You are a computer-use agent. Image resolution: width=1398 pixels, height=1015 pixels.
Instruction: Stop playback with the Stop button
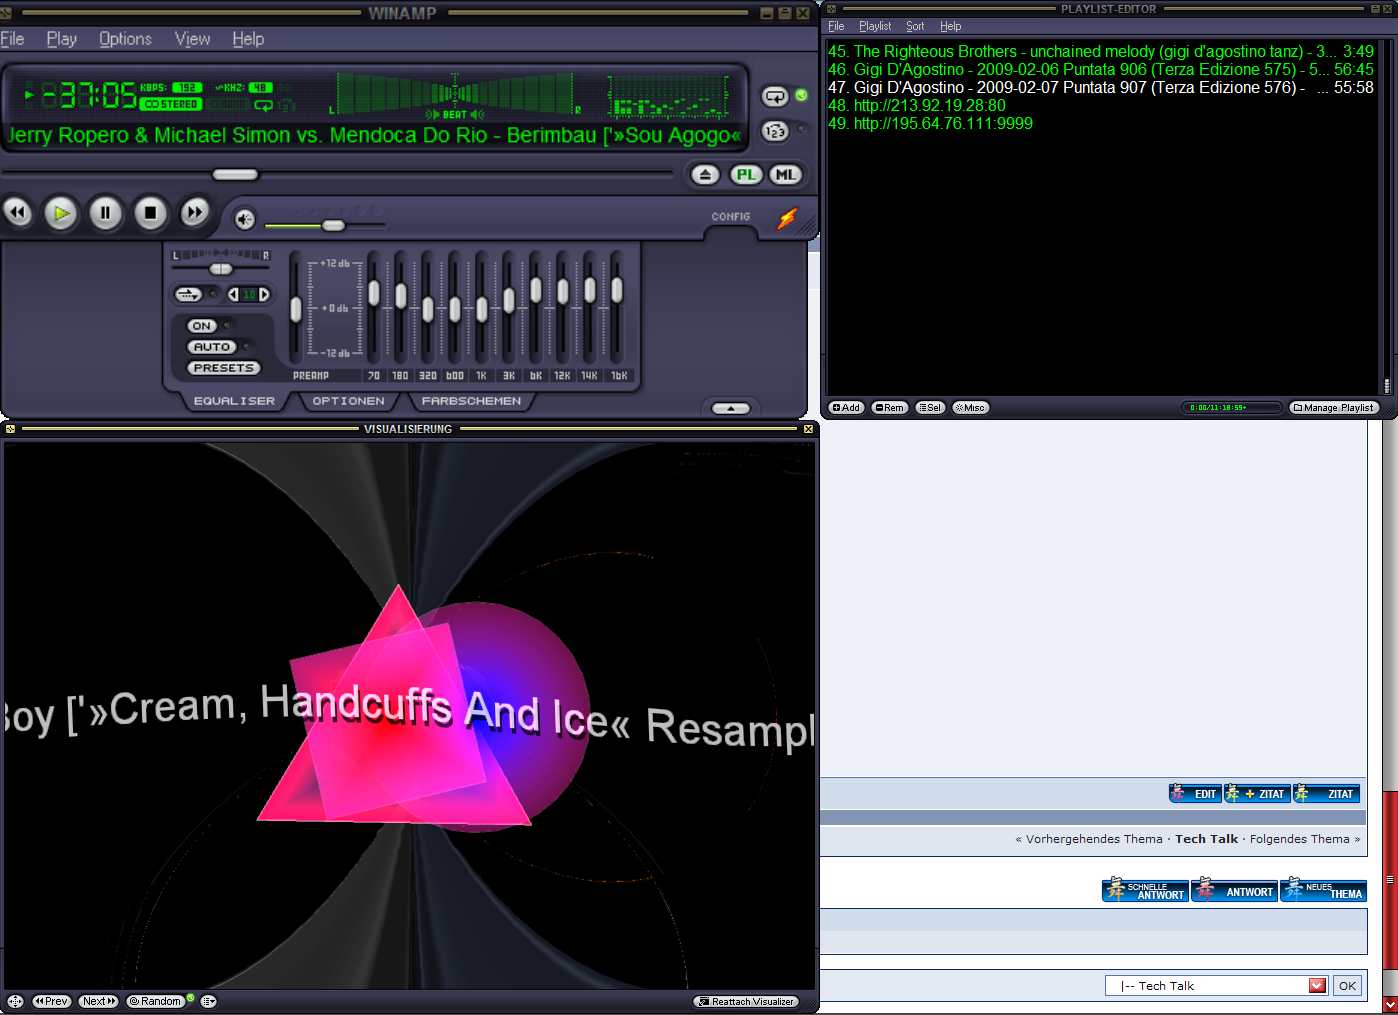click(150, 213)
